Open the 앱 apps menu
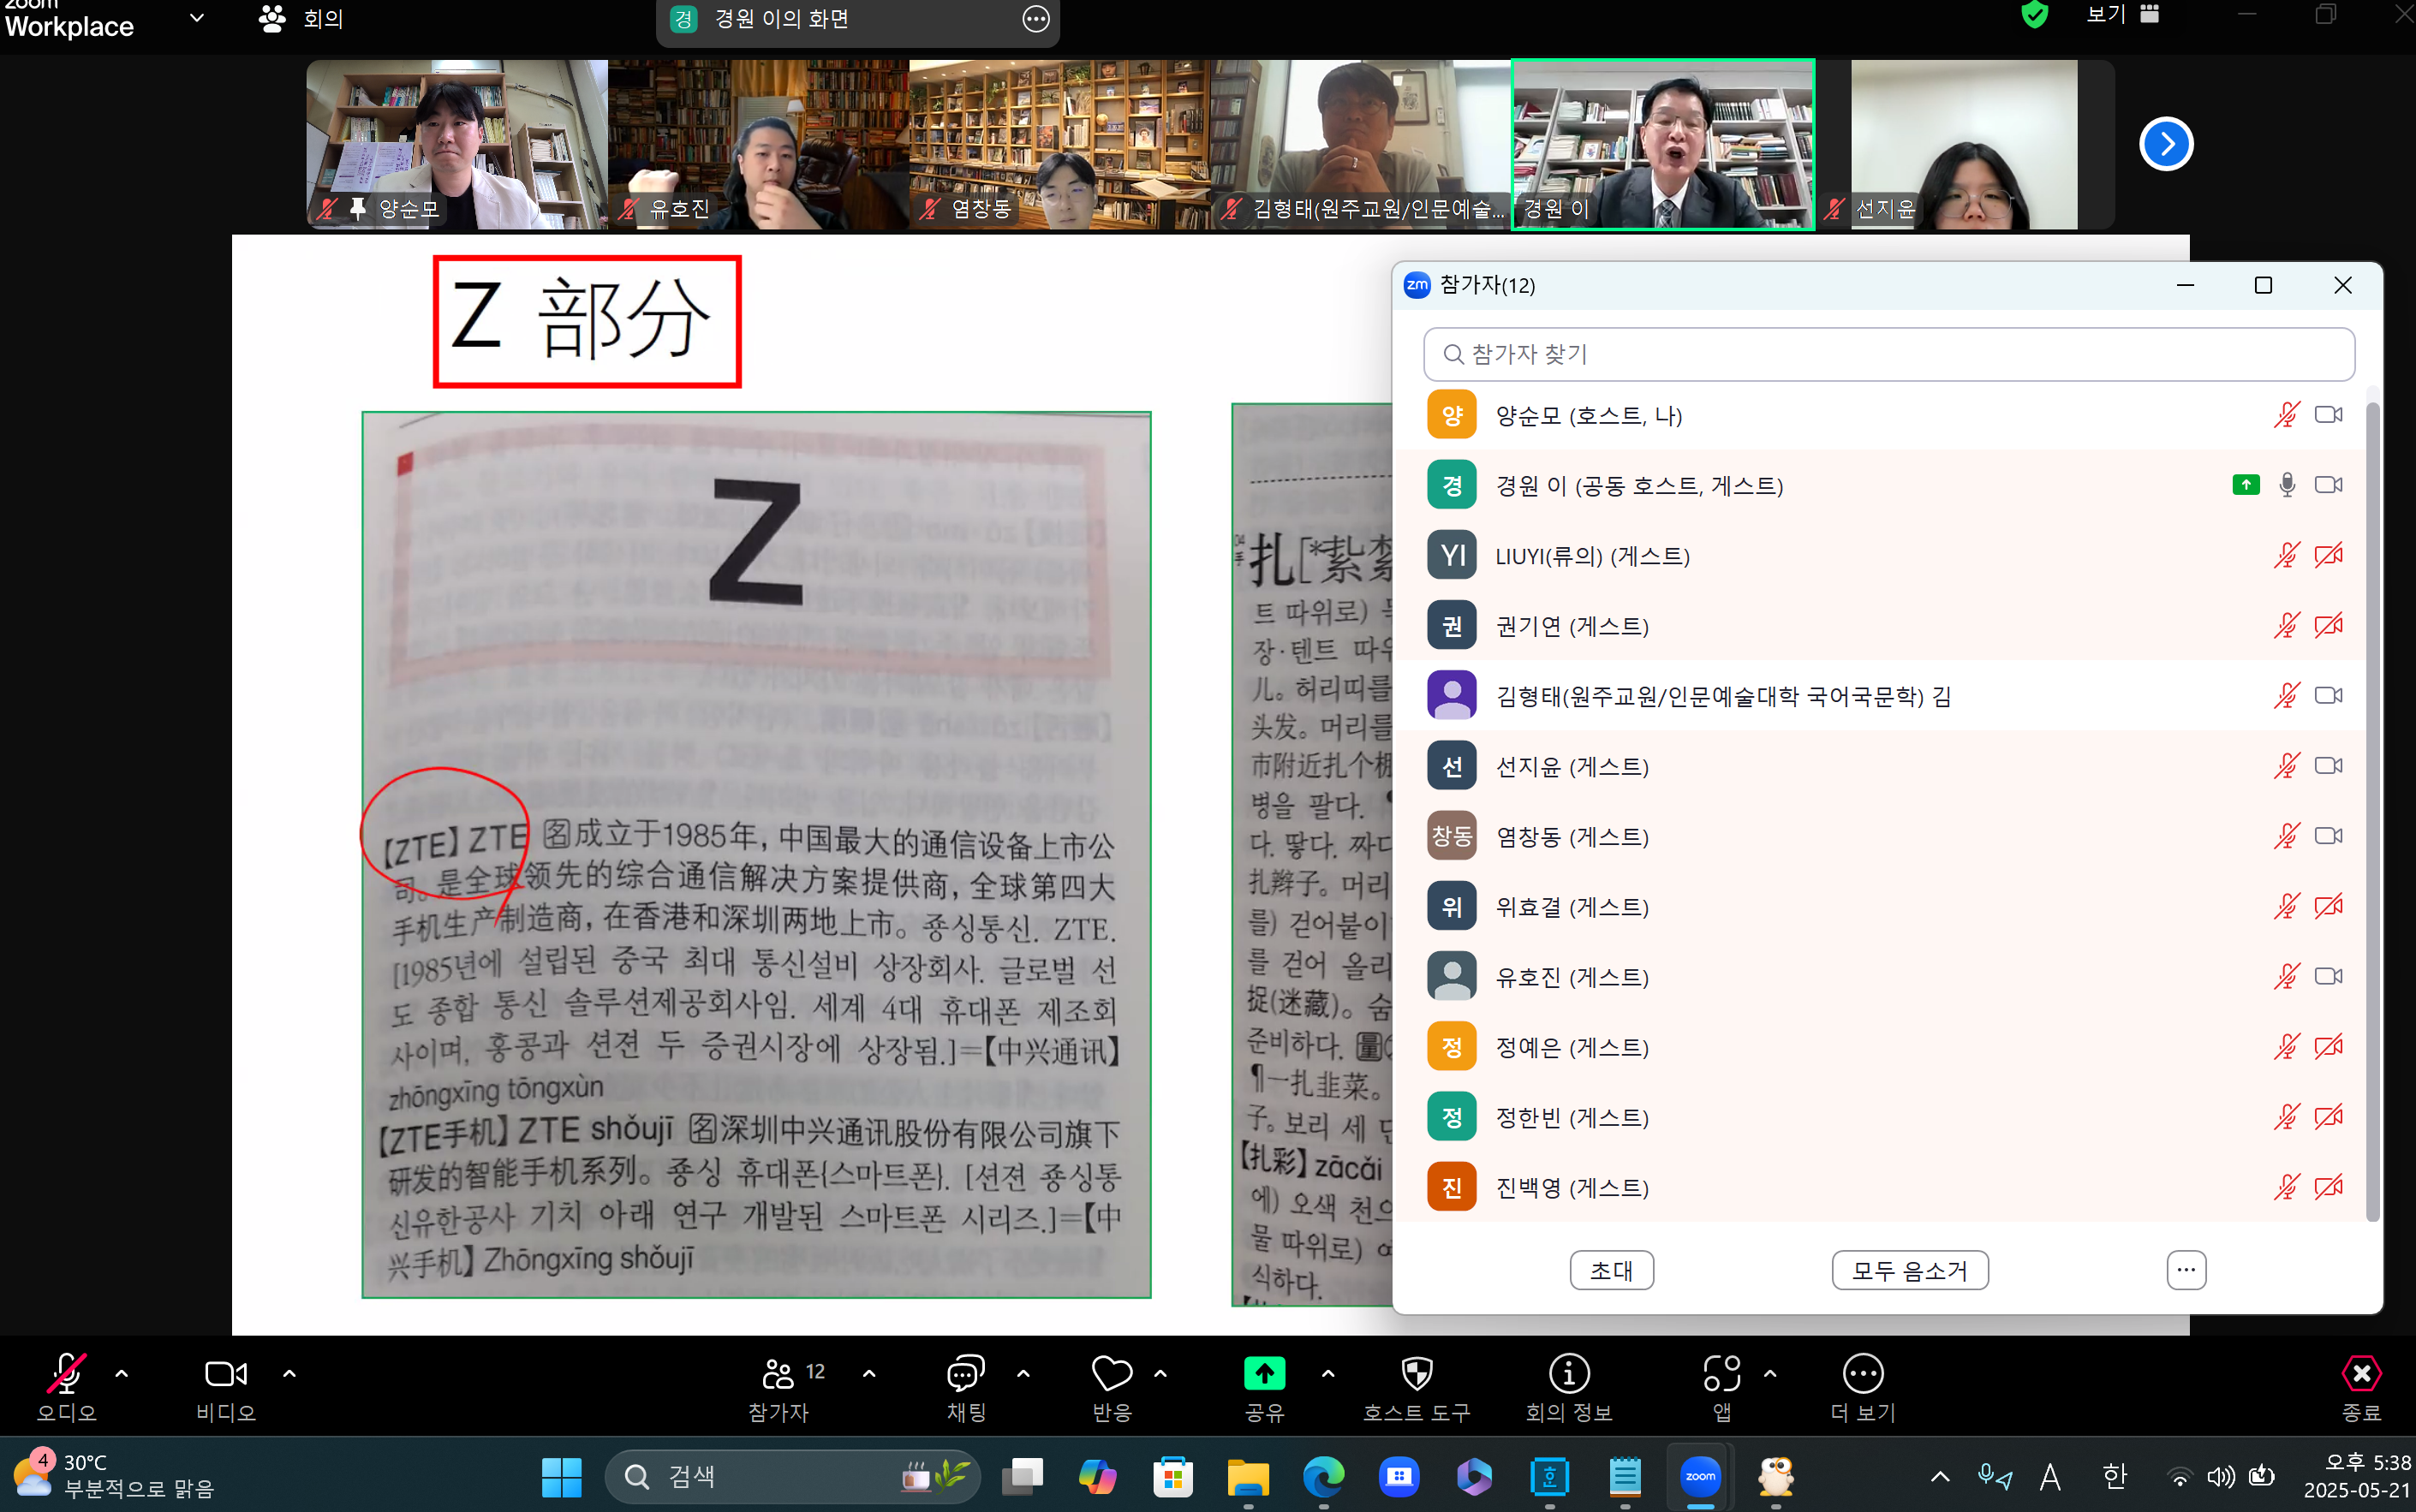Screen dimensions: 2416x1512 tap(1722, 1386)
